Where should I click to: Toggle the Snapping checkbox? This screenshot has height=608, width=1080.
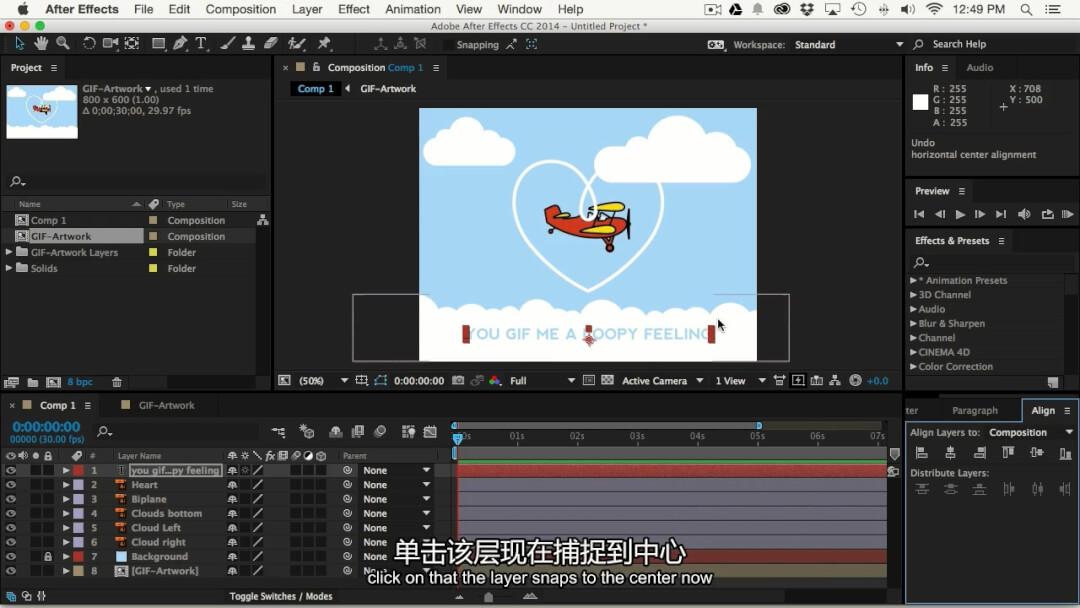[447, 45]
